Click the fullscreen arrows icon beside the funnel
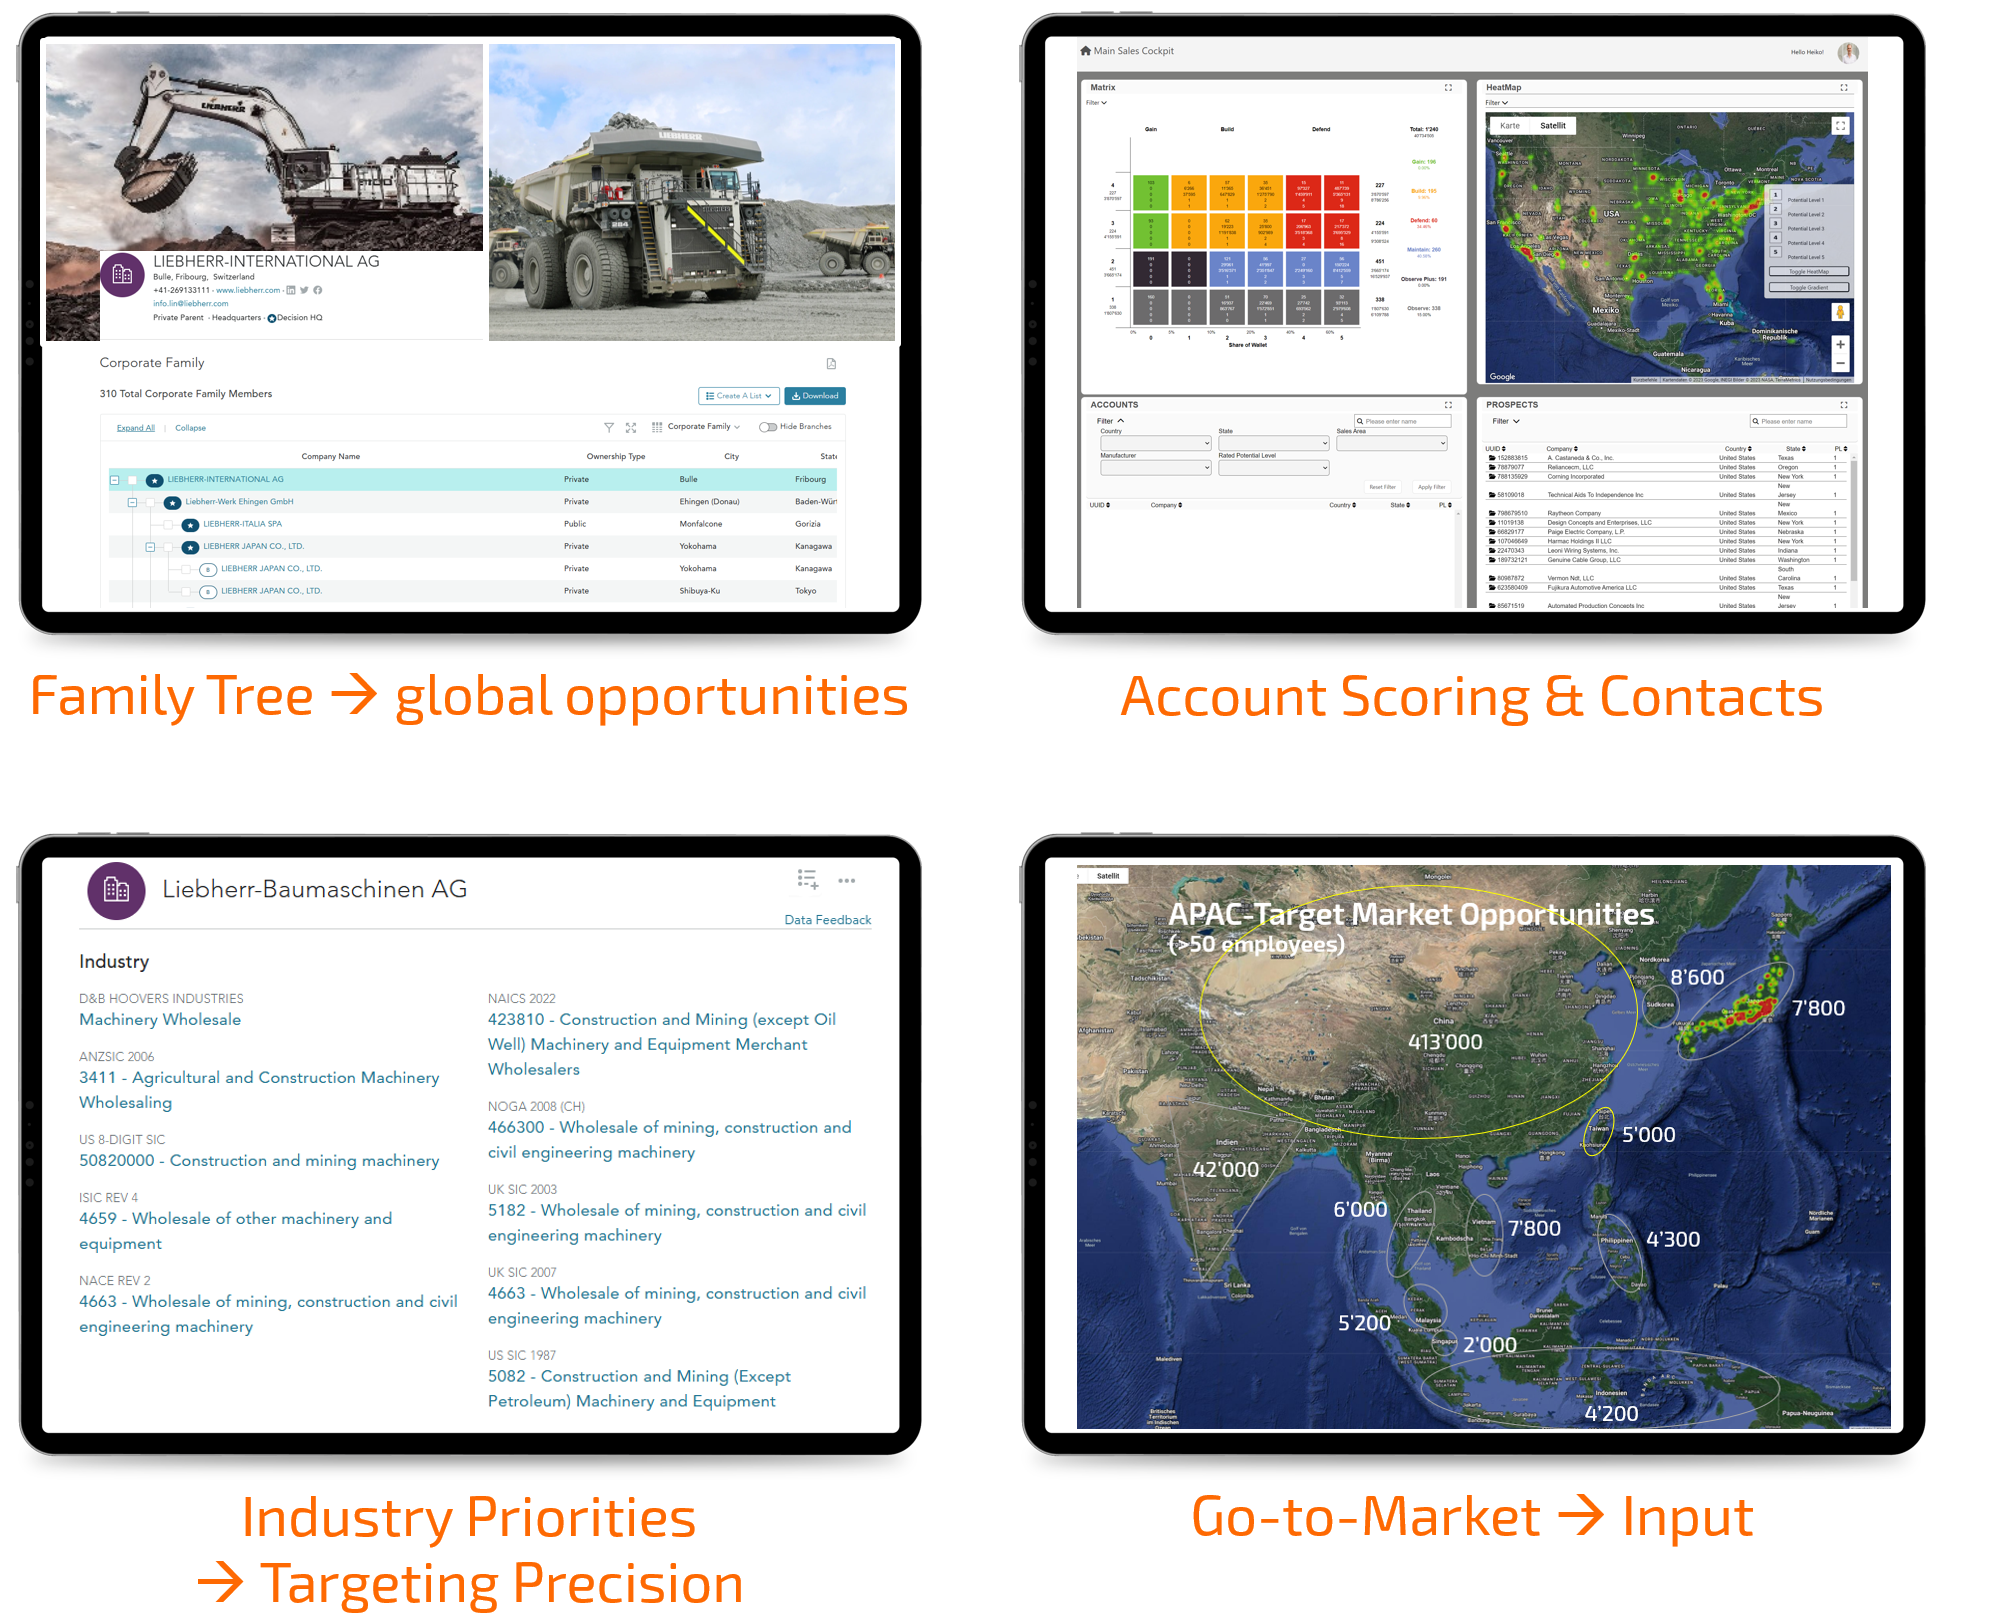 tap(631, 427)
